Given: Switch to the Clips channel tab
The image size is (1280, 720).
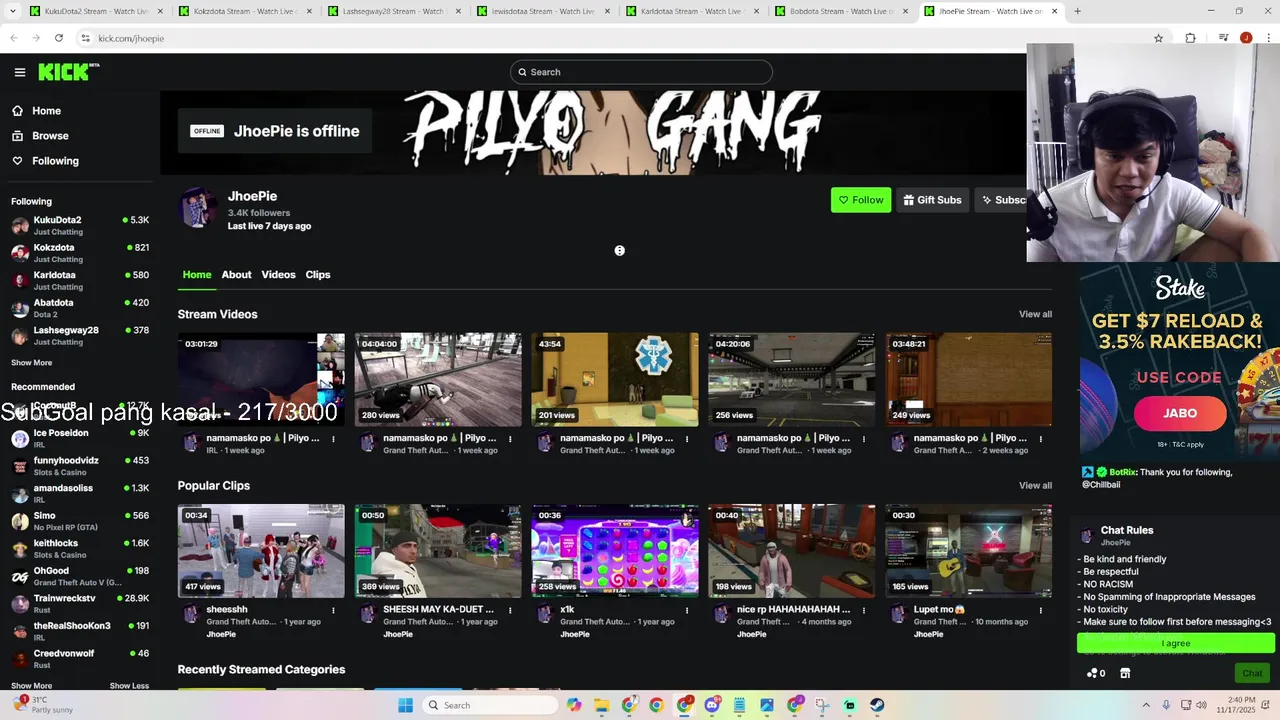Looking at the screenshot, I should [x=318, y=275].
